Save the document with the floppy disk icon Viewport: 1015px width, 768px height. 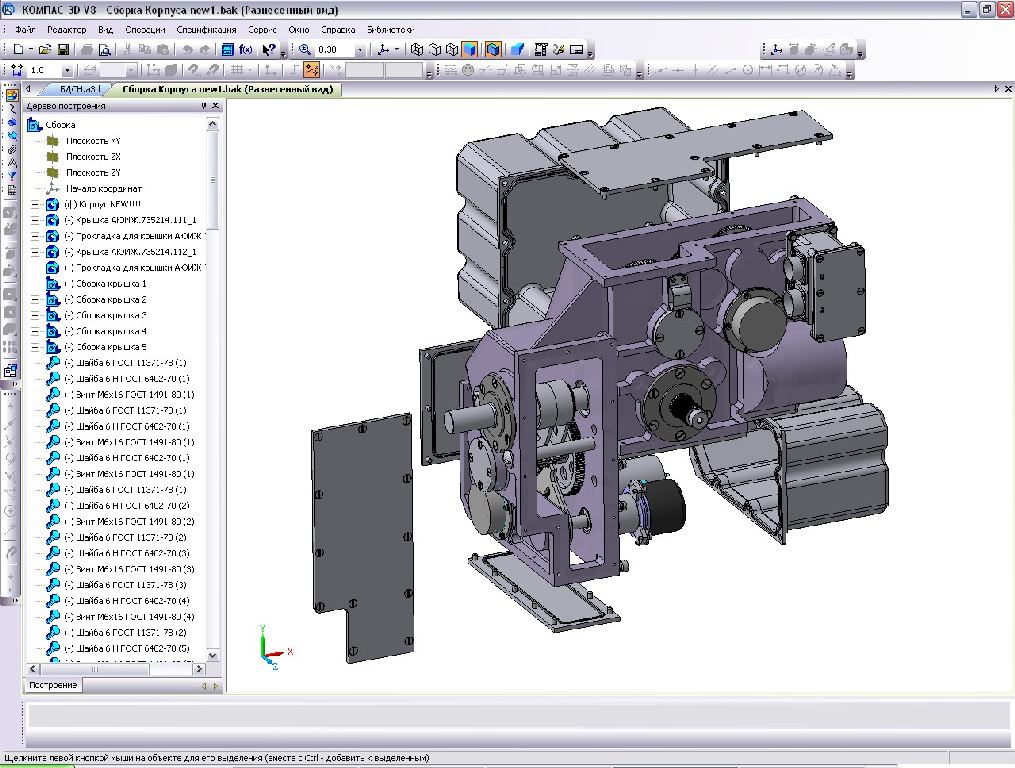click(x=63, y=49)
